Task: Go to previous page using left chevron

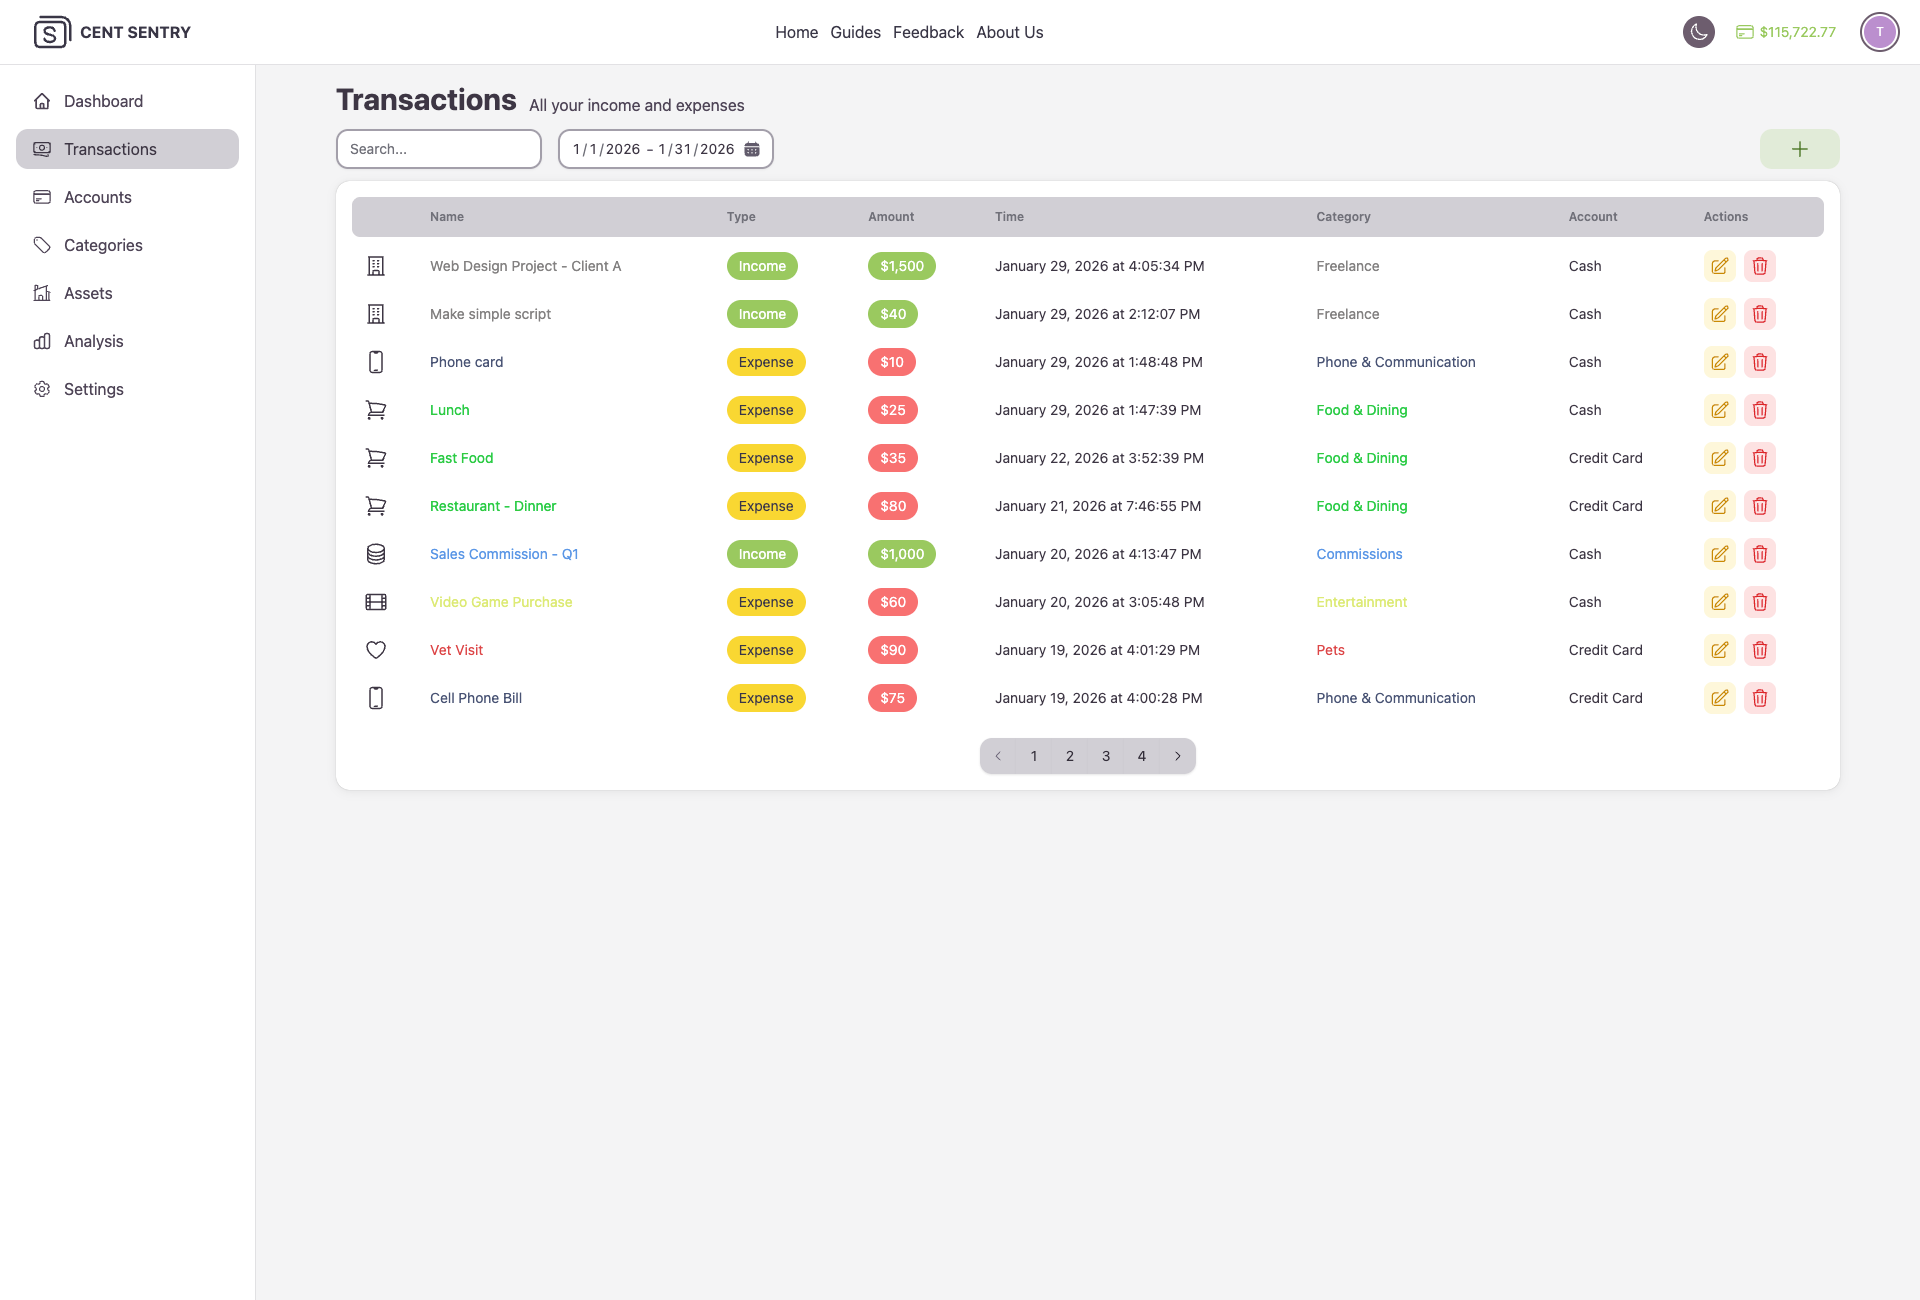Action: tap(998, 756)
